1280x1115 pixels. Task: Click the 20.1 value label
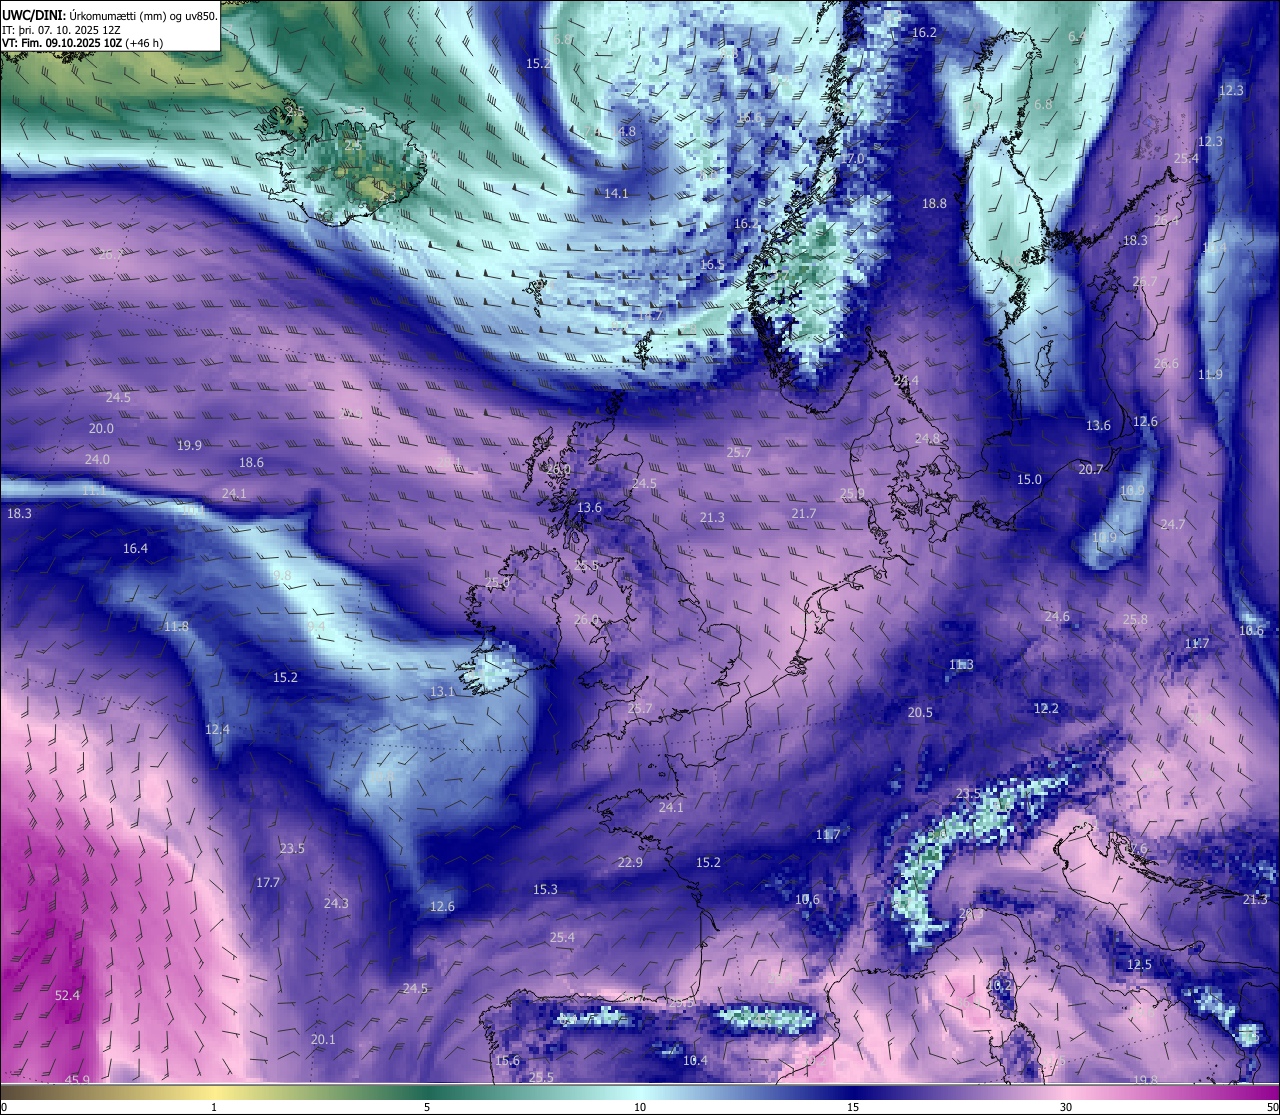(x=323, y=1039)
